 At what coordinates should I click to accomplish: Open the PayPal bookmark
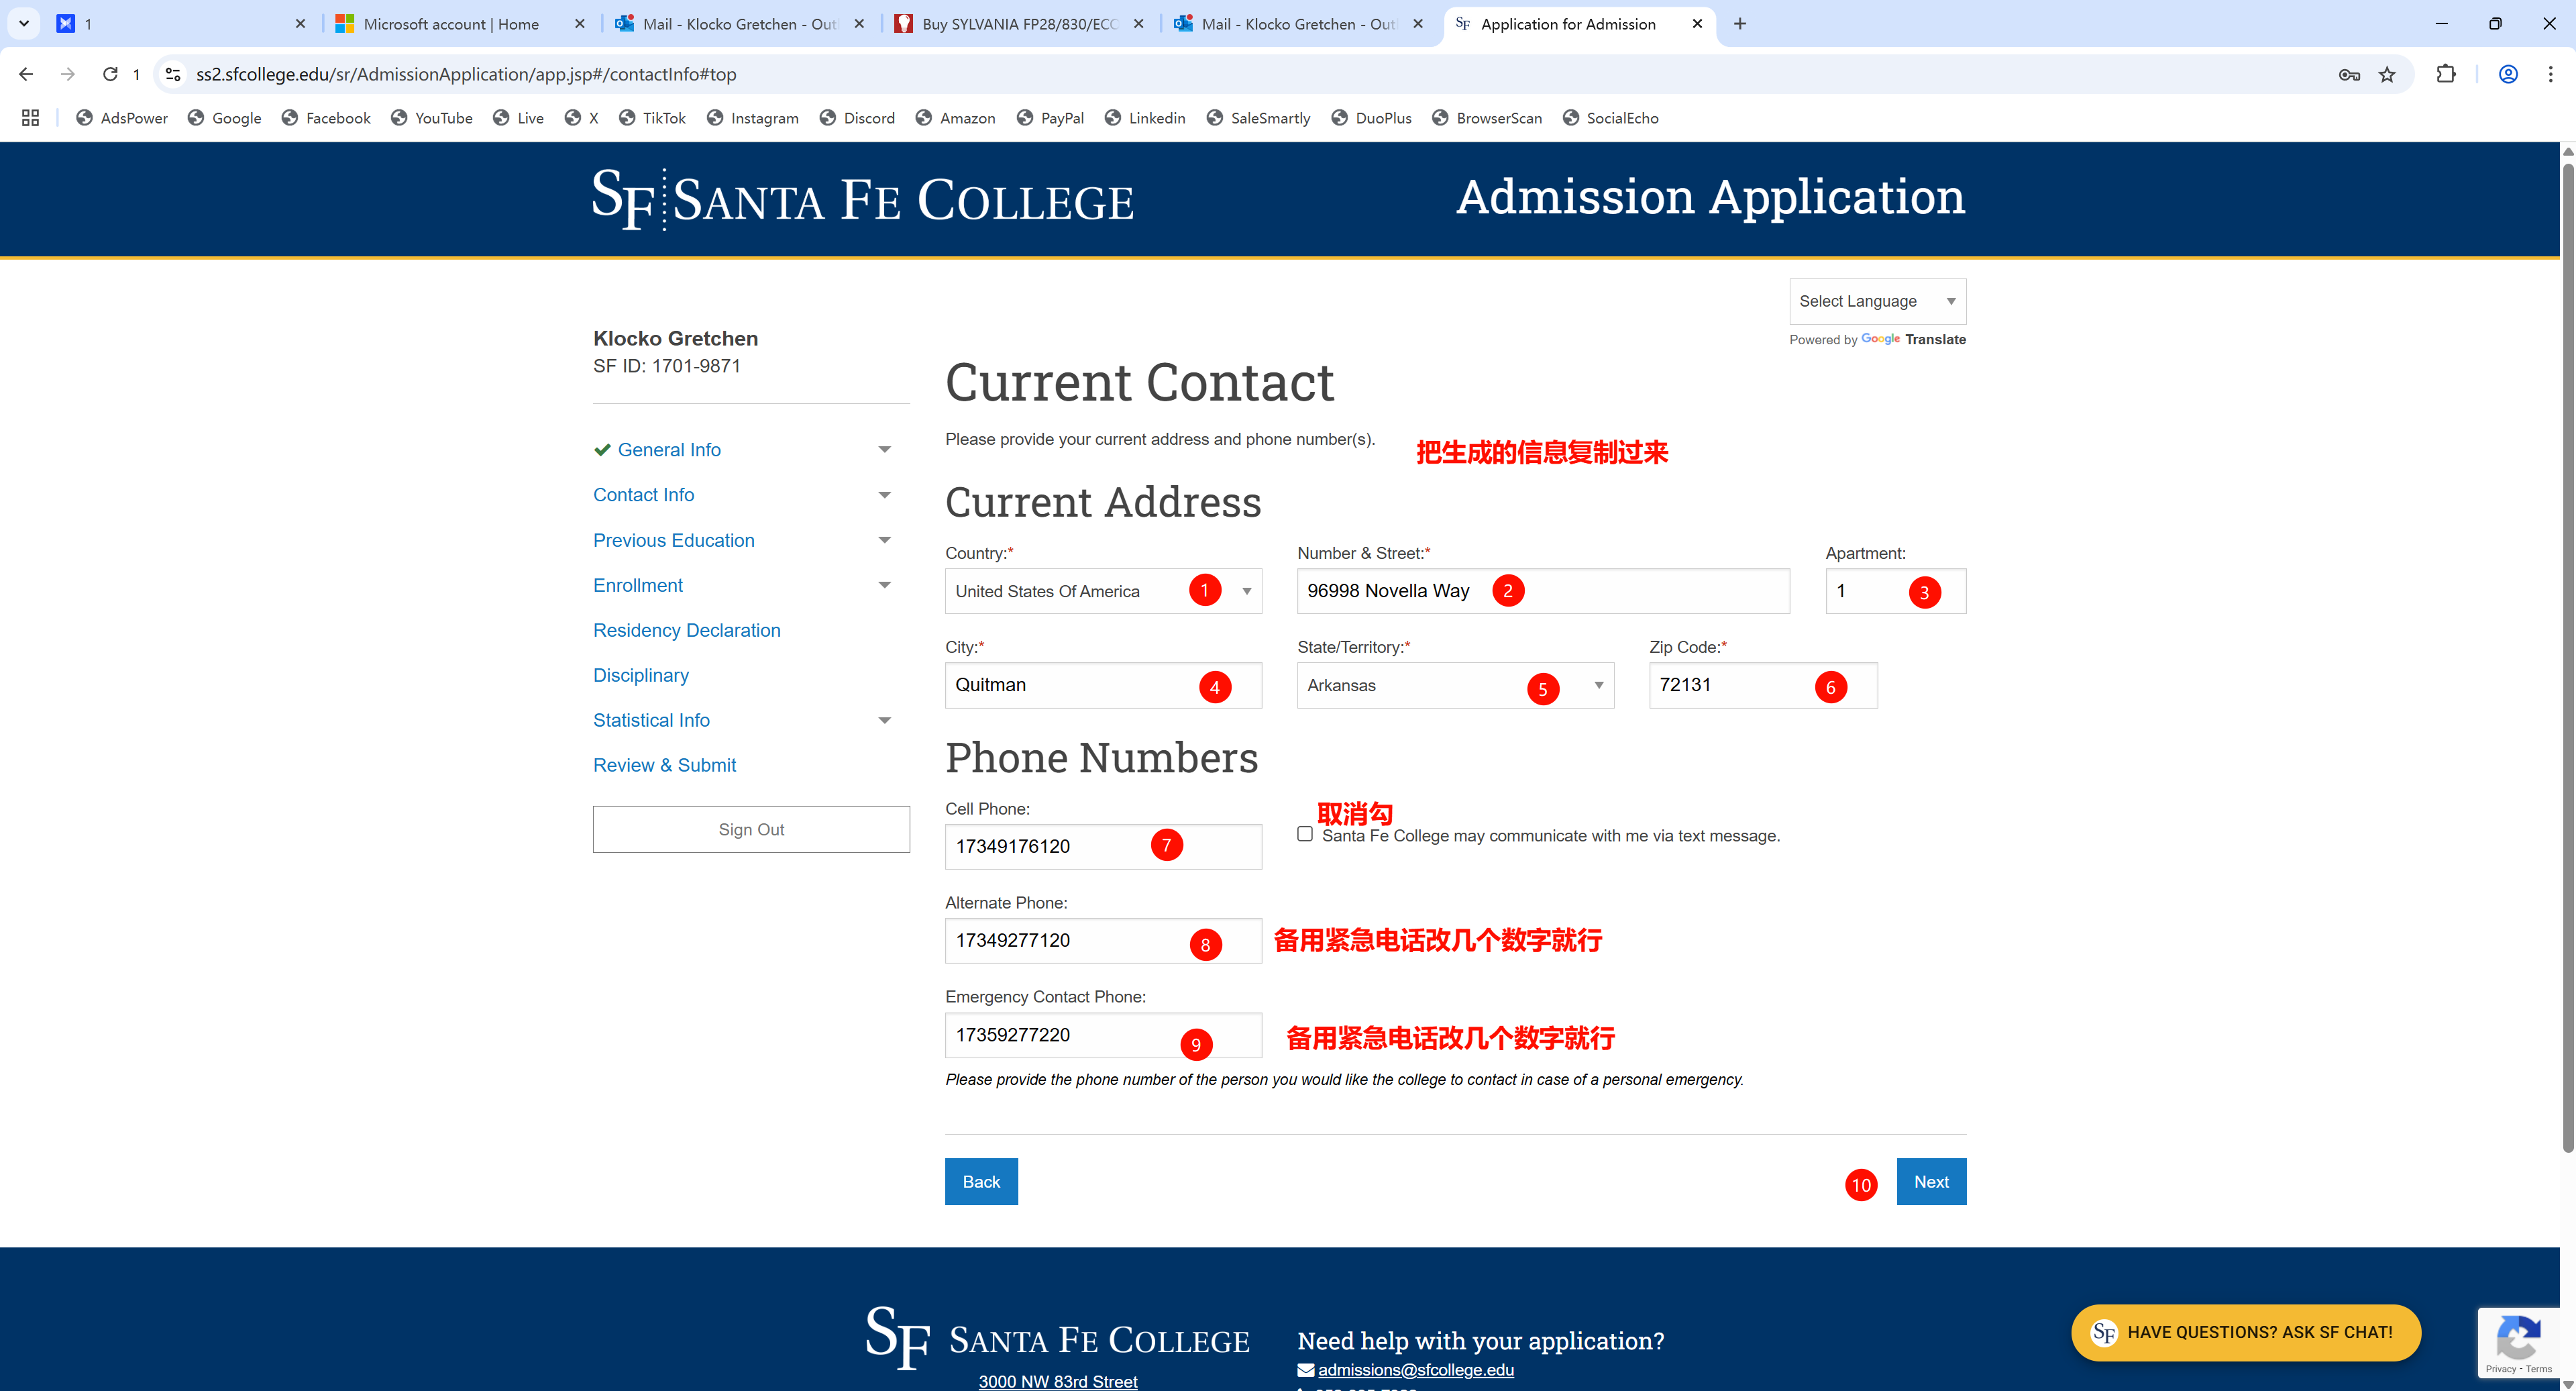pos(1050,118)
